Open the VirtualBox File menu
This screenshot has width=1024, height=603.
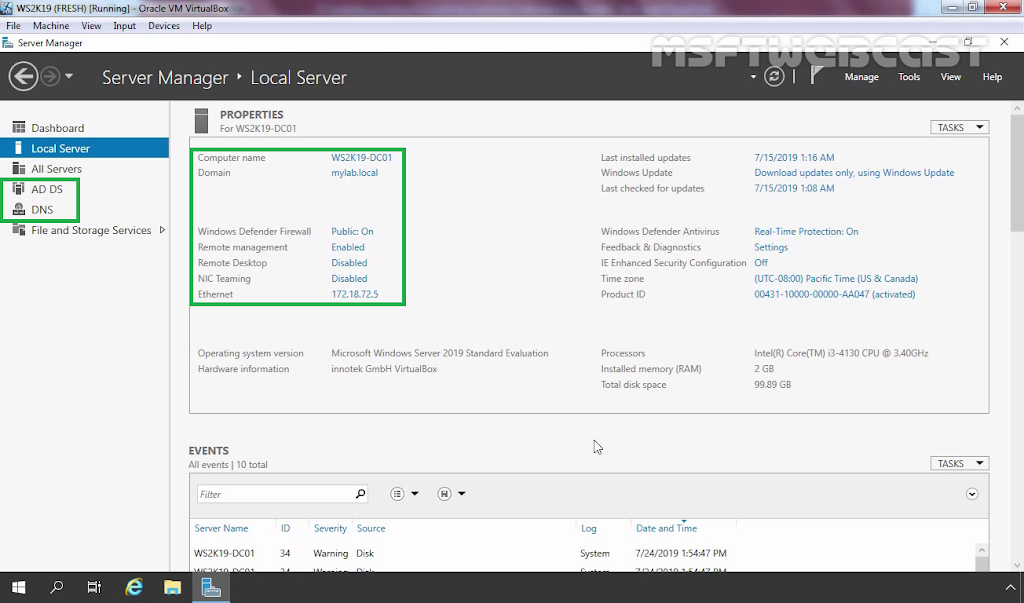(x=13, y=25)
